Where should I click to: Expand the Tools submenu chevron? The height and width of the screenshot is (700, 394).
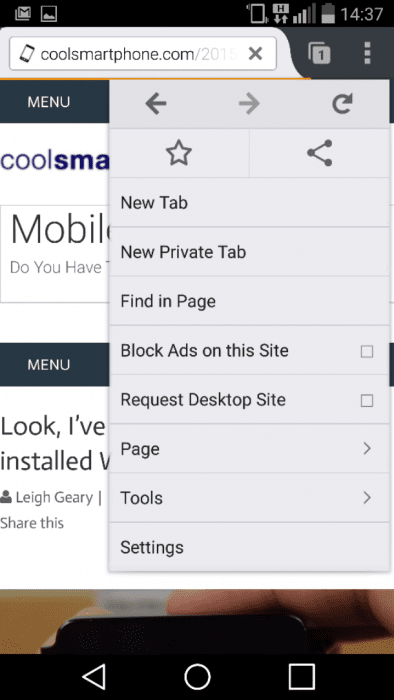[x=367, y=498]
